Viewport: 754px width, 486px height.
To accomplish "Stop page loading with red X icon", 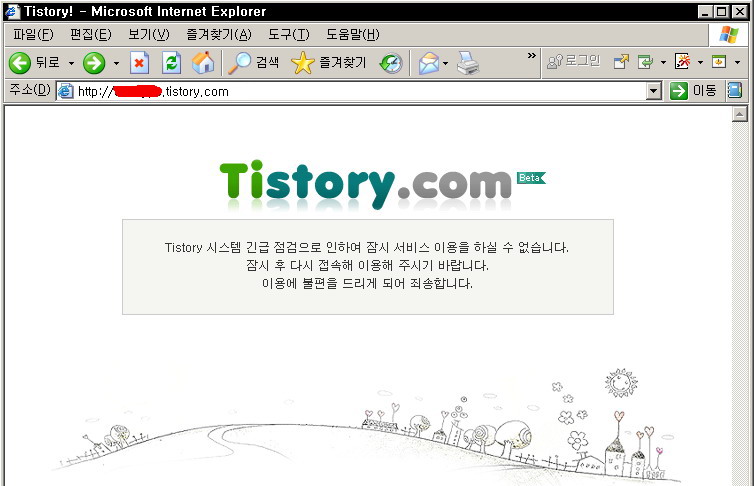I will click(139, 62).
